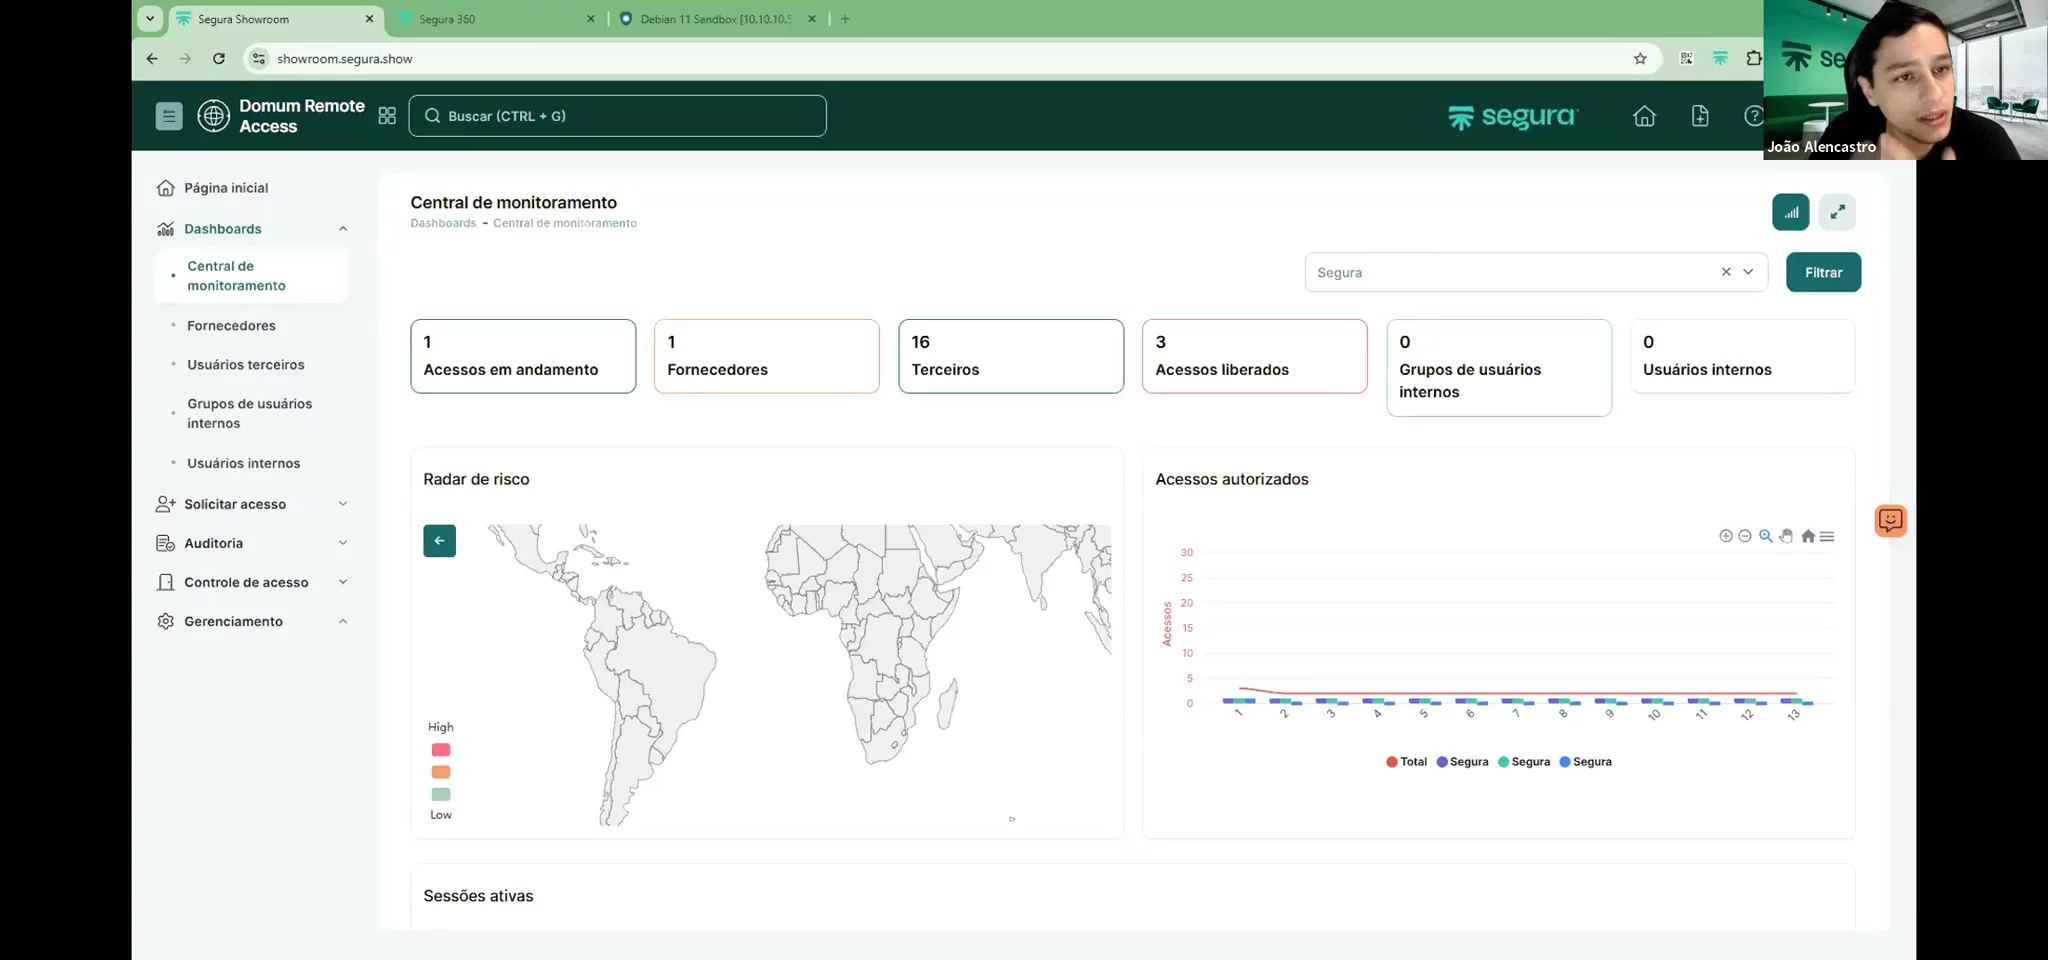2048x960 pixels.
Task: Open the browser extensions puzzle icon
Action: click(x=1753, y=59)
